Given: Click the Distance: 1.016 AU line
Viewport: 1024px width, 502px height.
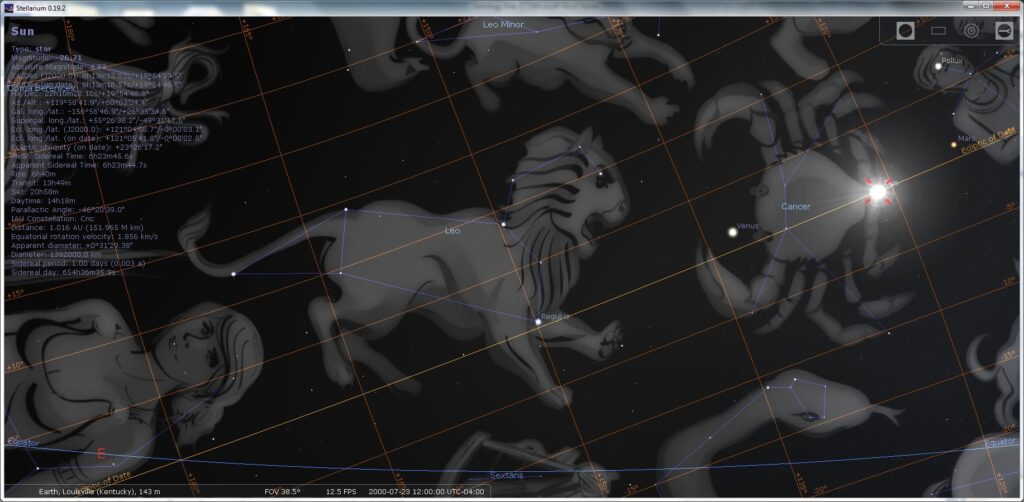Looking at the screenshot, I should coord(76,227).
